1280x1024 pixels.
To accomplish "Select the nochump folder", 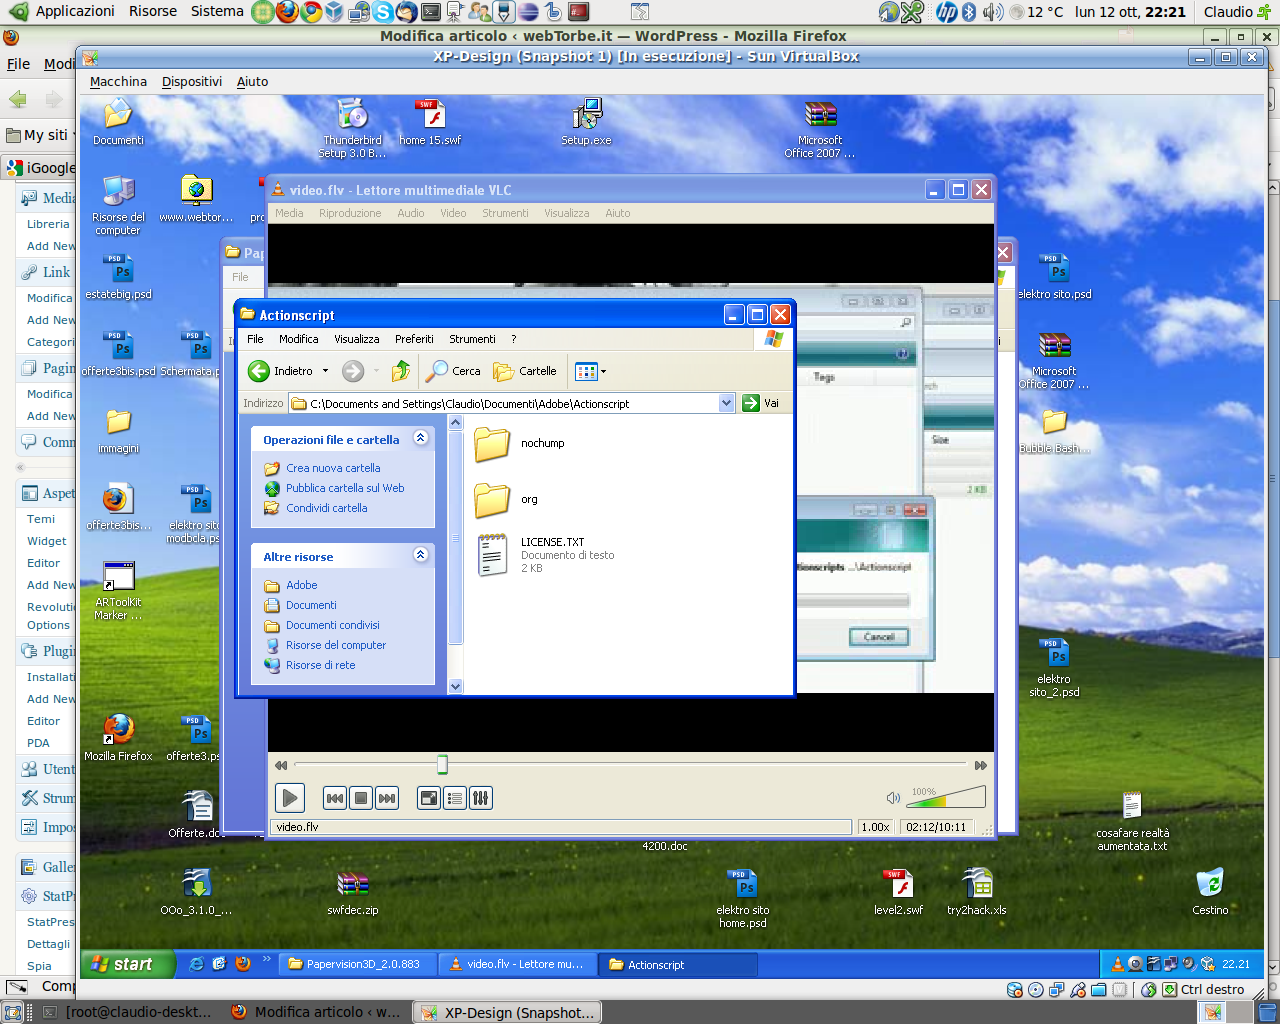I will pos(518,444).
